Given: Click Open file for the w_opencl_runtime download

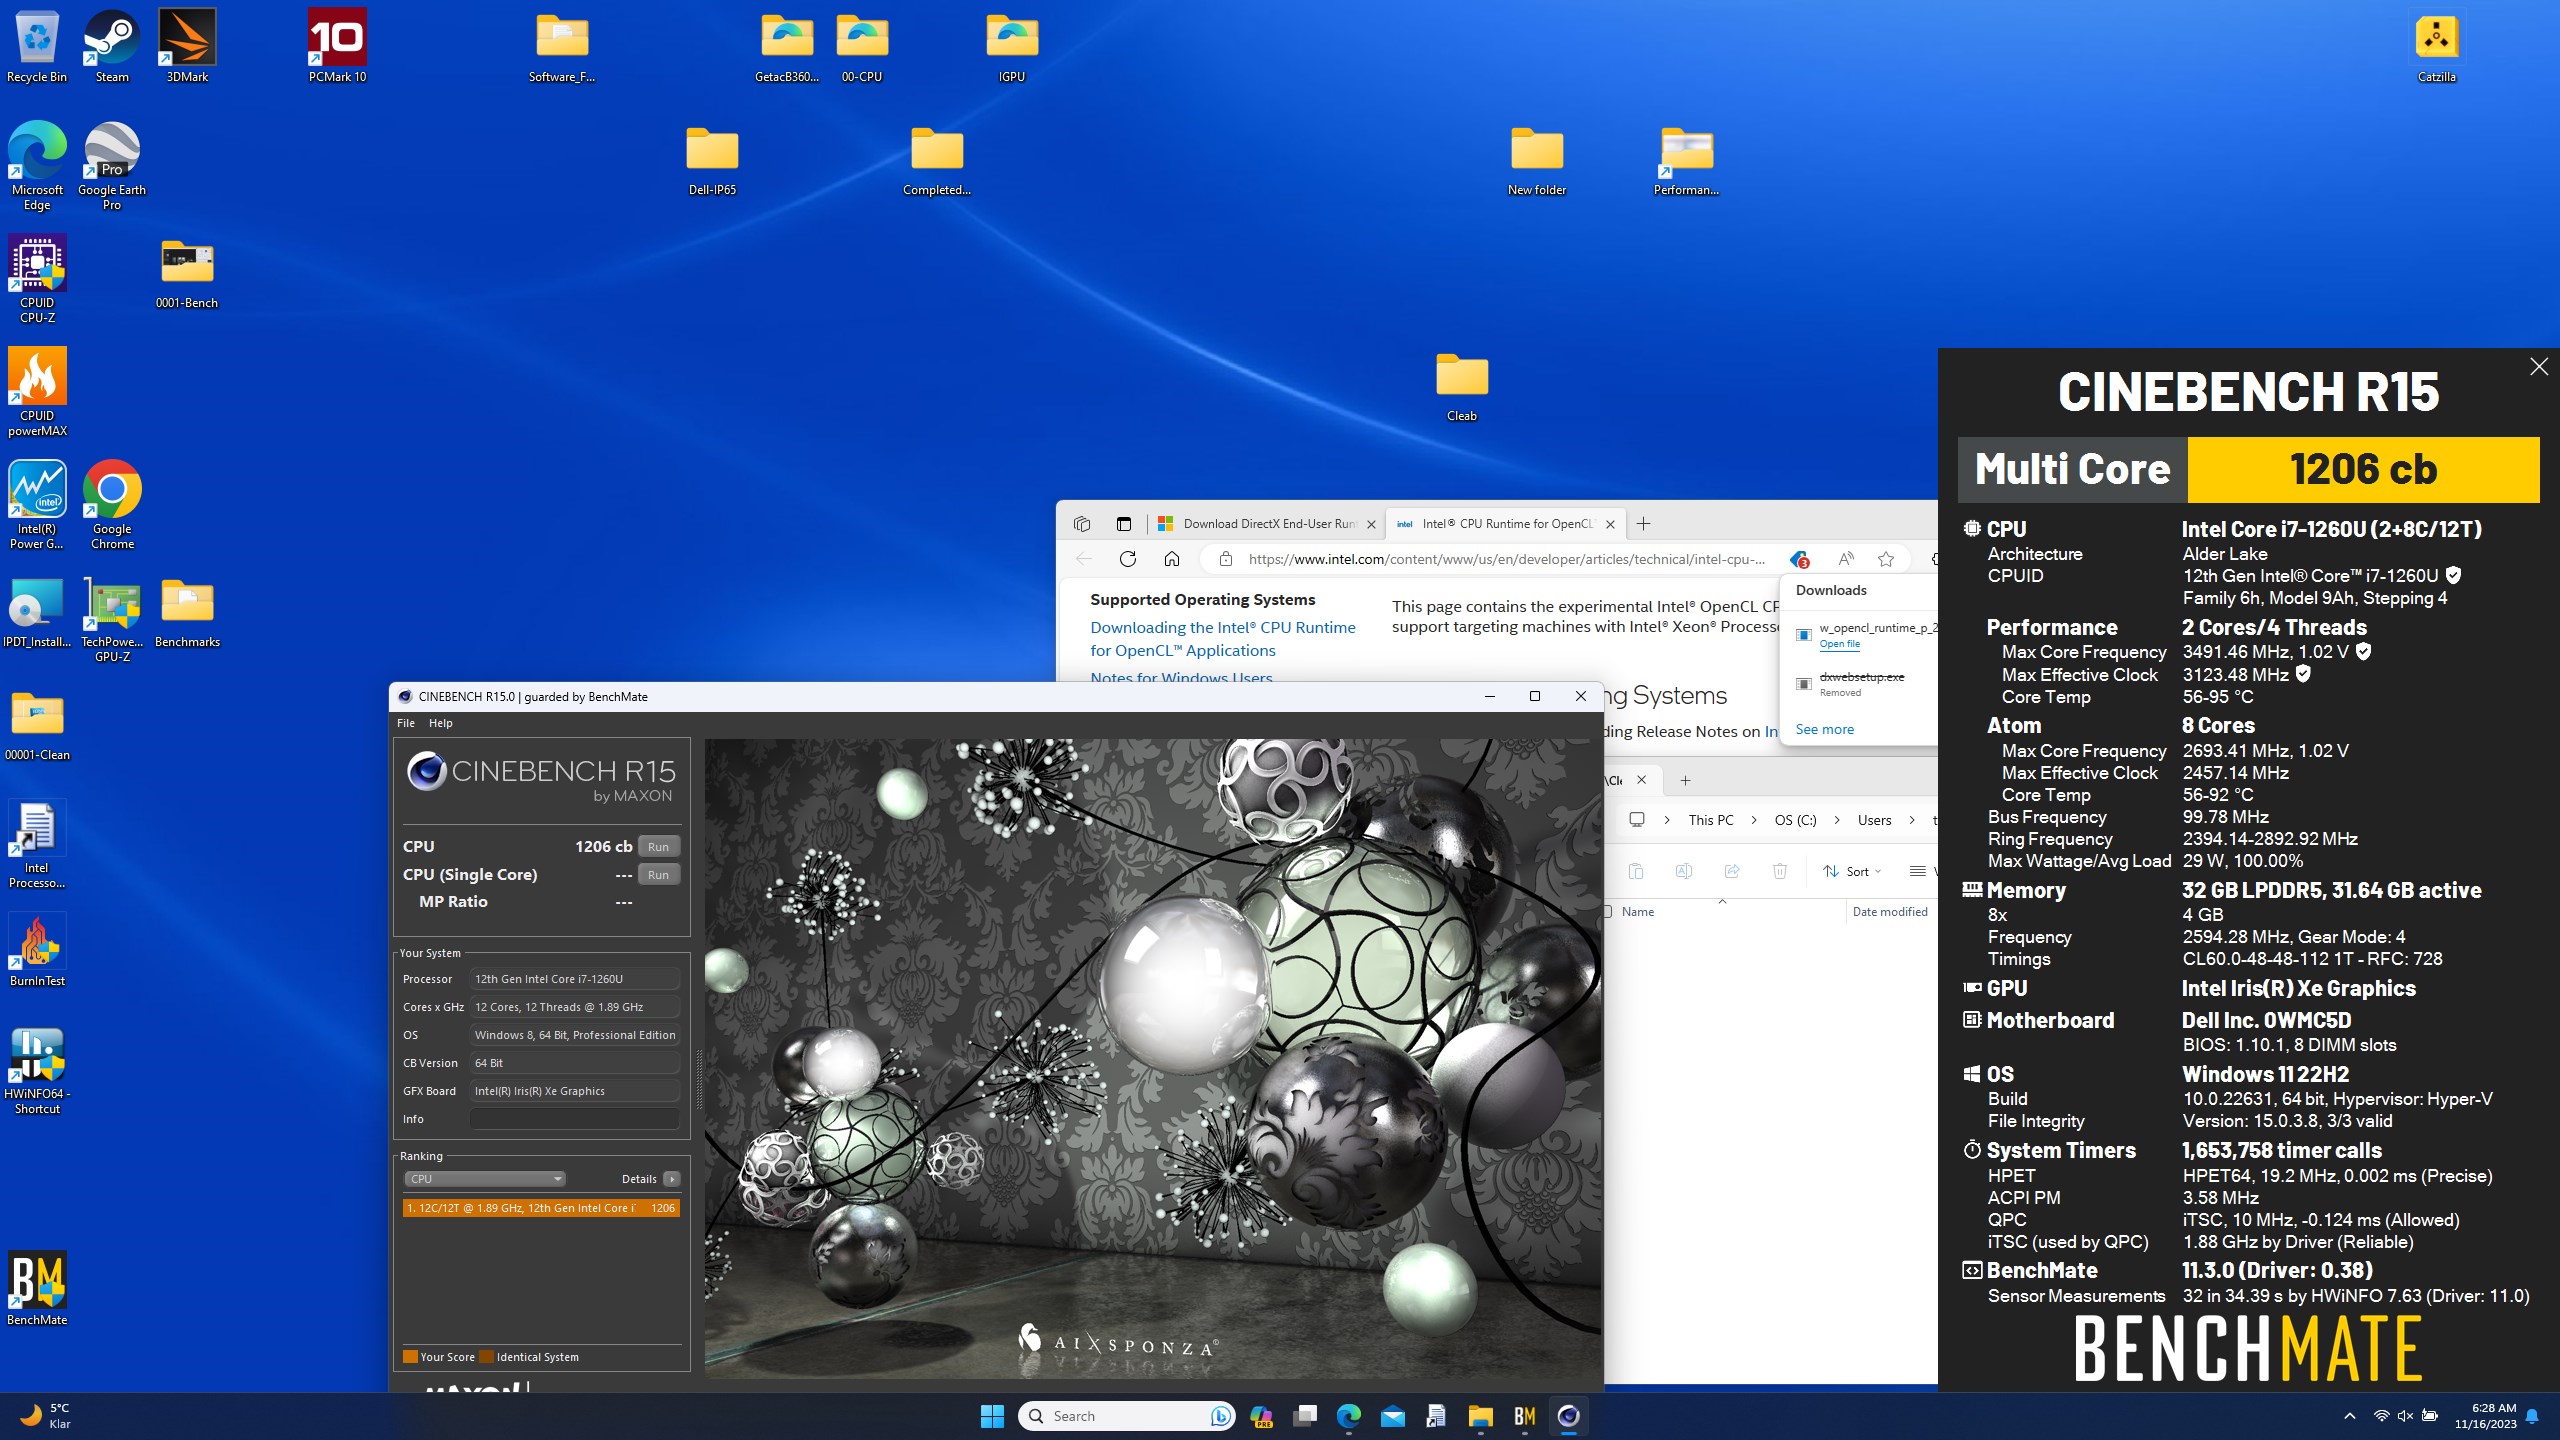Looking at the screenshot, I should tap(1839, 644).
